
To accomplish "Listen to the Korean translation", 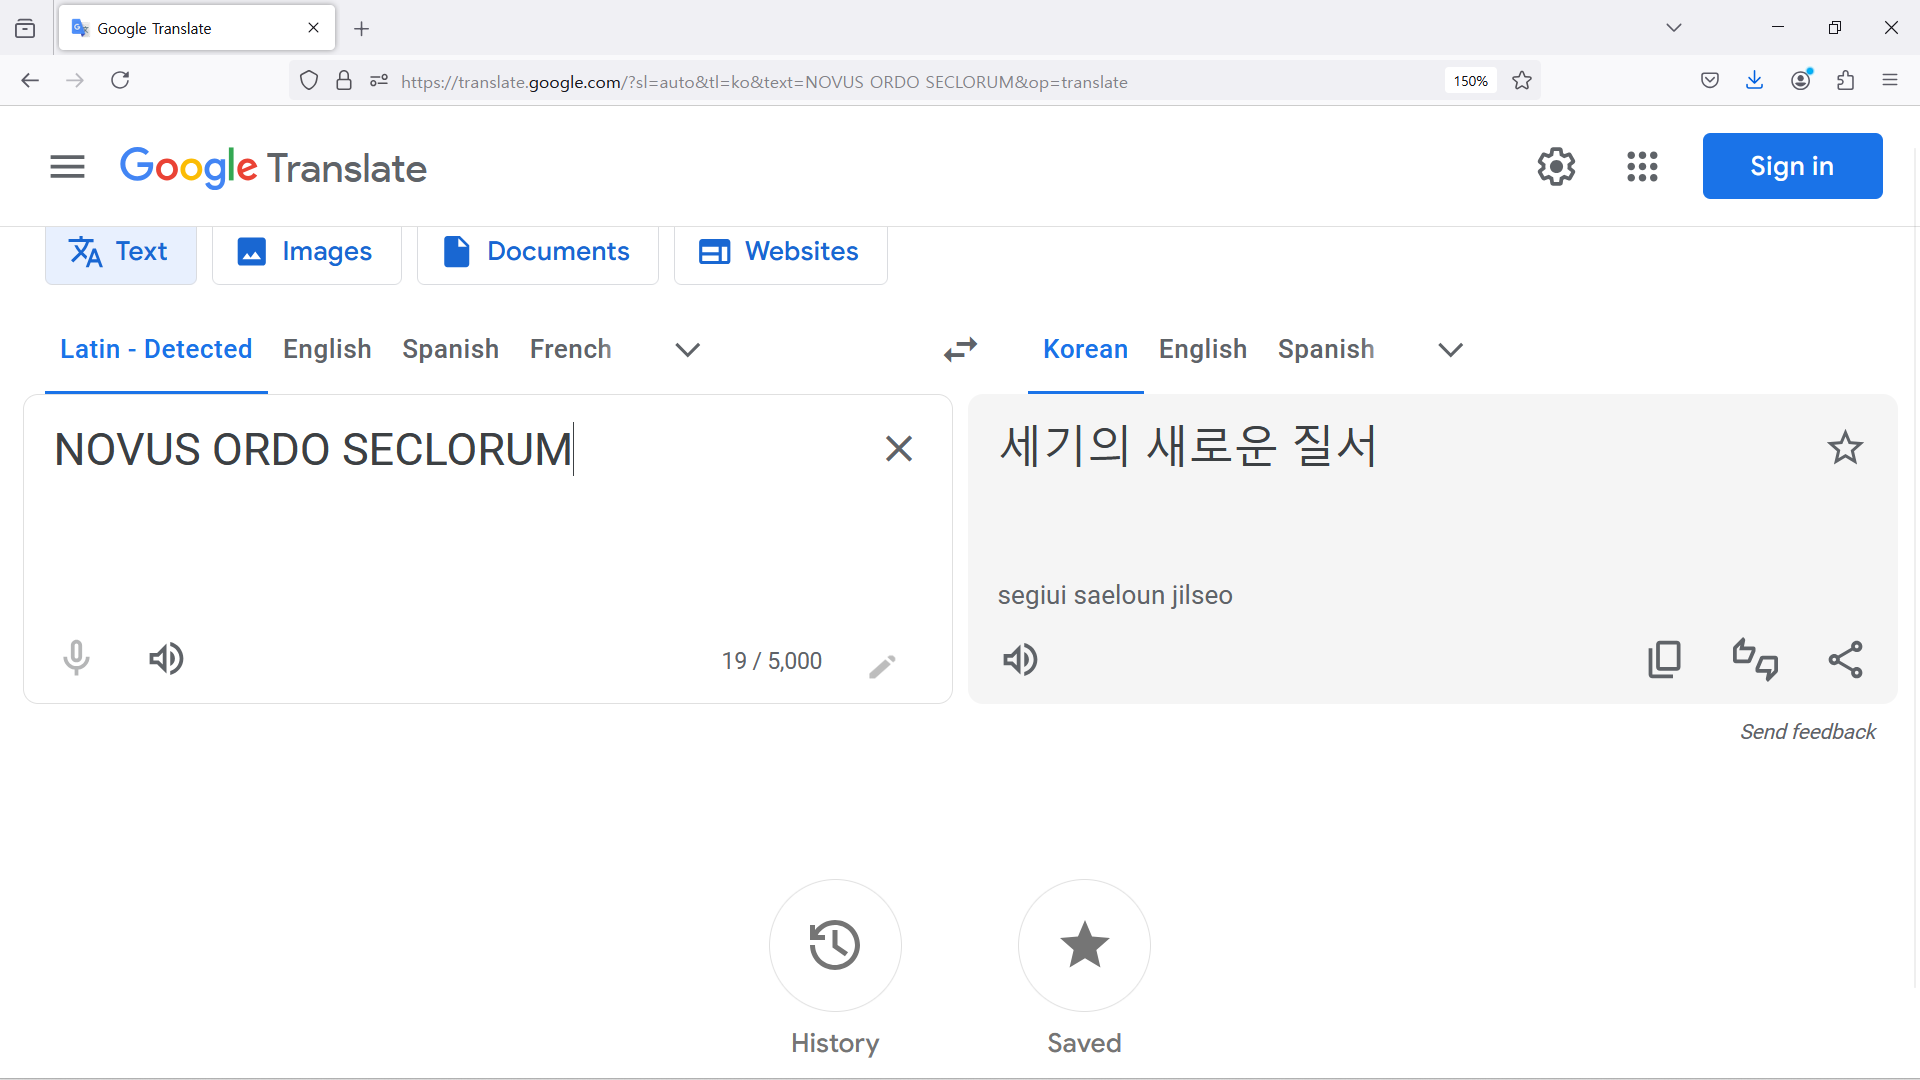I will (1020, 660).
